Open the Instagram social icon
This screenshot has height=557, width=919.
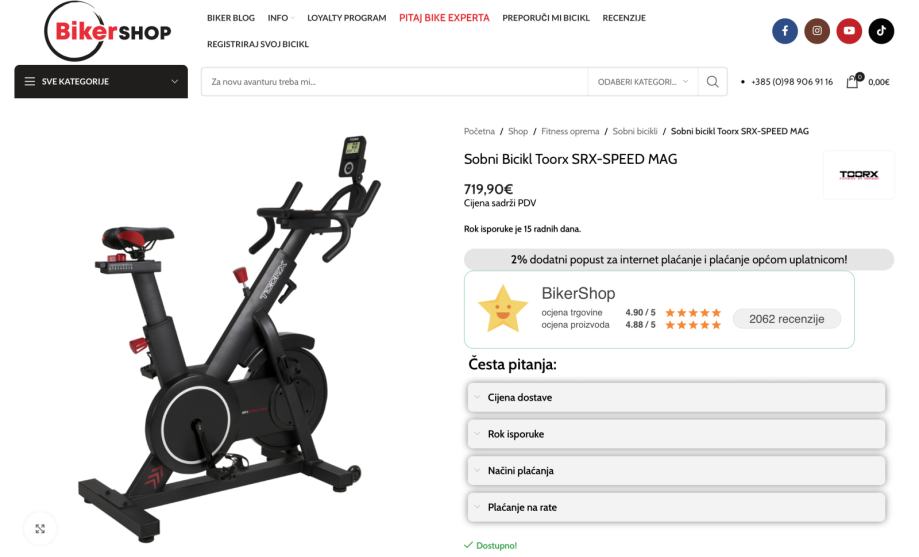(x=817, y=31)
